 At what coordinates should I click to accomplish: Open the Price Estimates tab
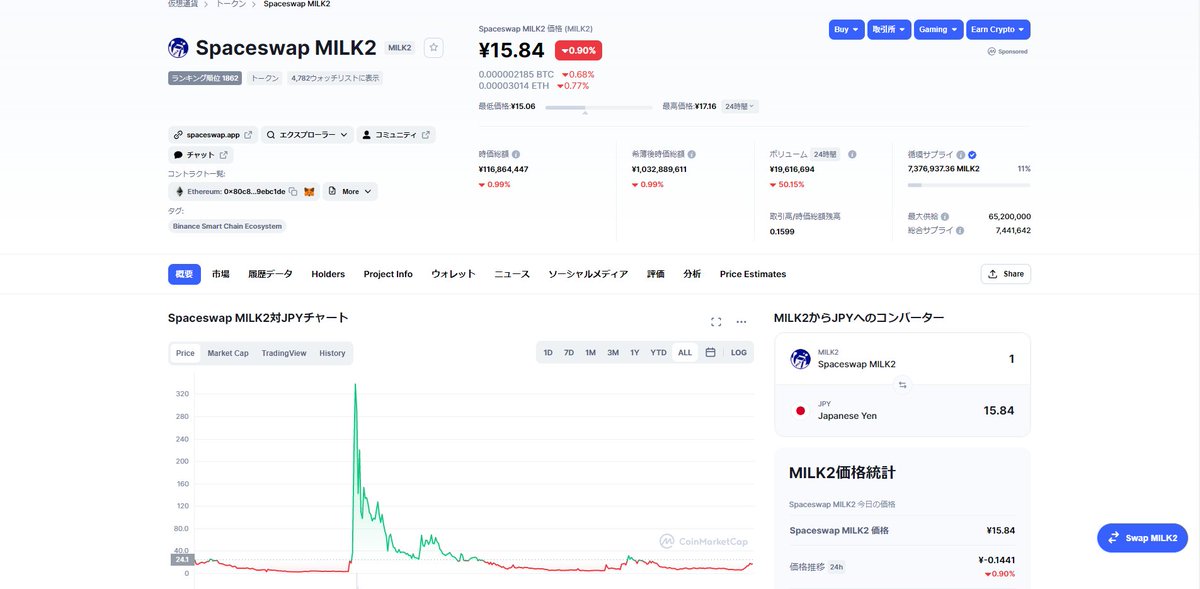(x=753, y=274)
